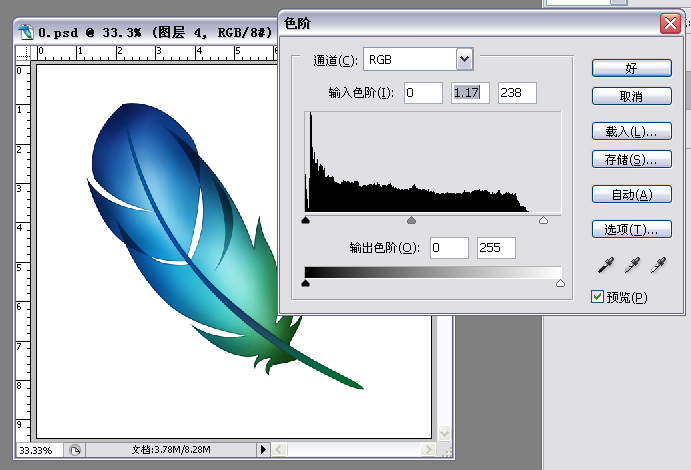Click the window resize grip of 0.psd

click(x=446, y=451)
